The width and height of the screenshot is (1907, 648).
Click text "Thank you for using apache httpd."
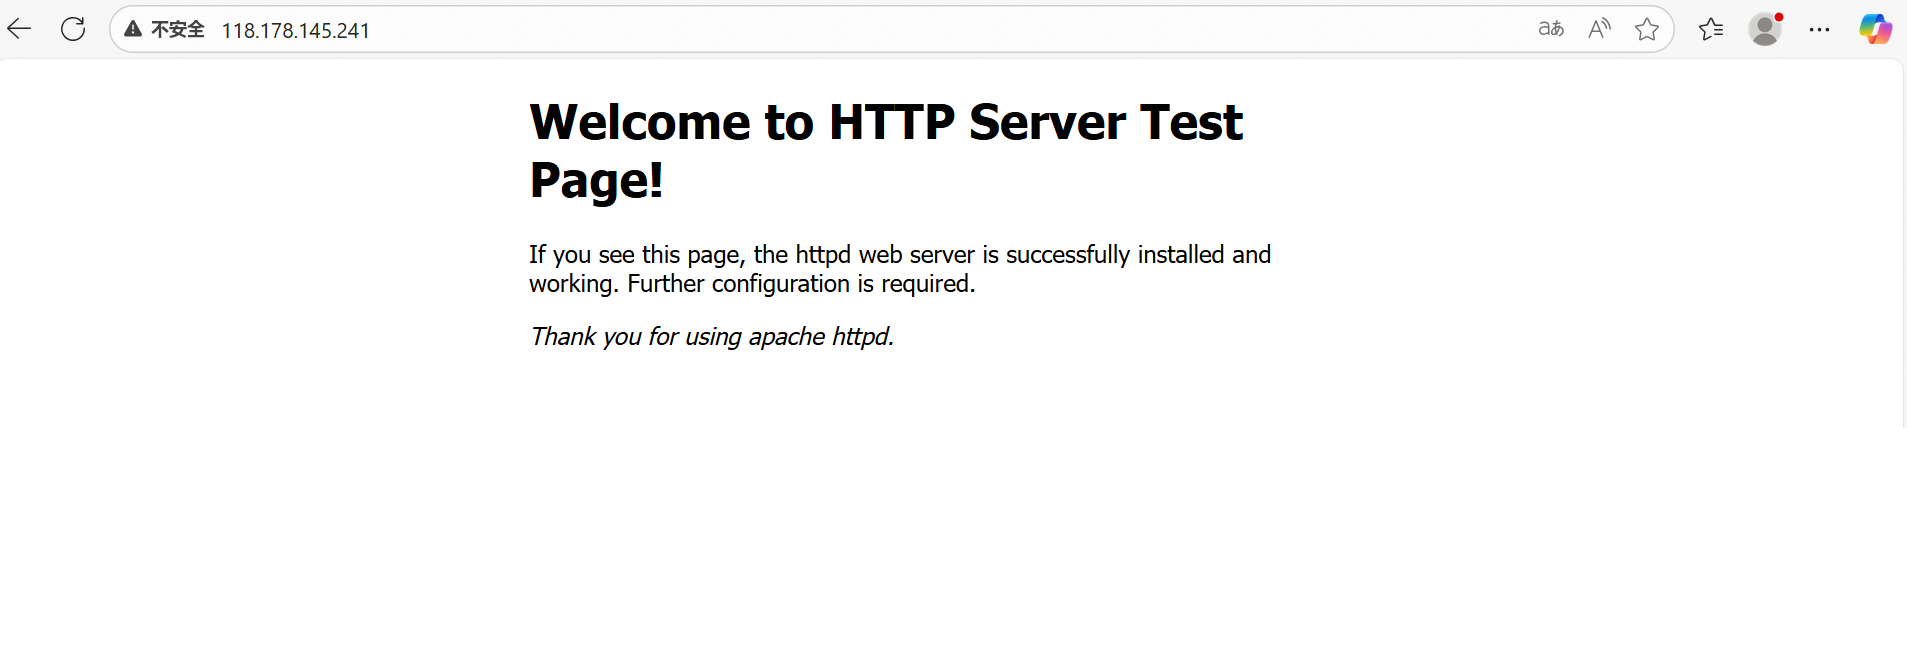click(x=712, y=336)
